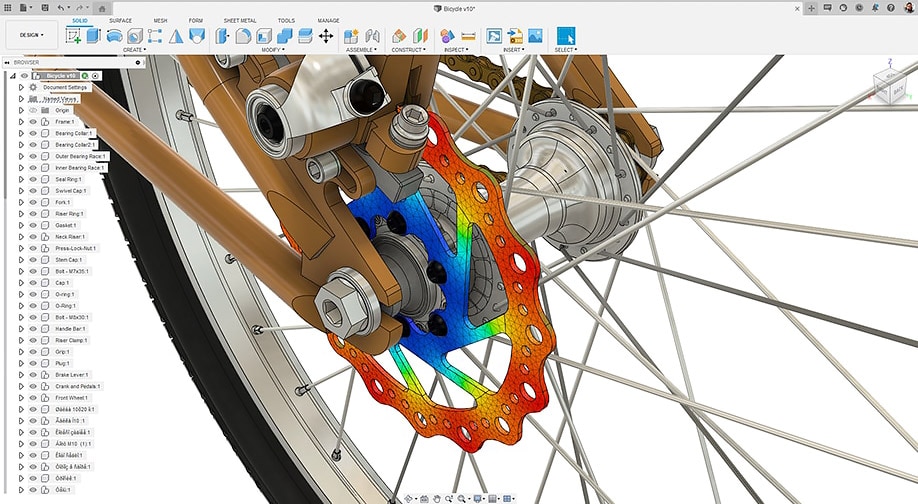Toggle visibility of Fork:1
The height and width of the screenshot is (504, 918).
pos(32,202)
